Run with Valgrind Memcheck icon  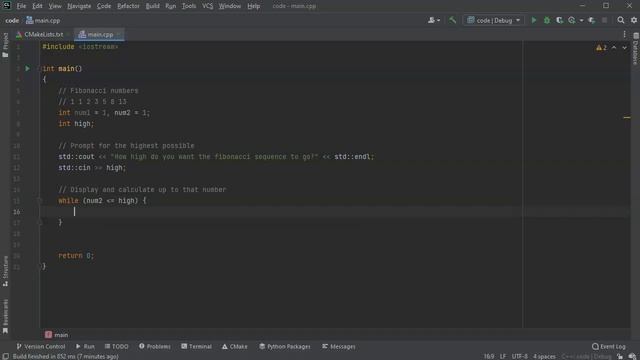pos(591,20)
